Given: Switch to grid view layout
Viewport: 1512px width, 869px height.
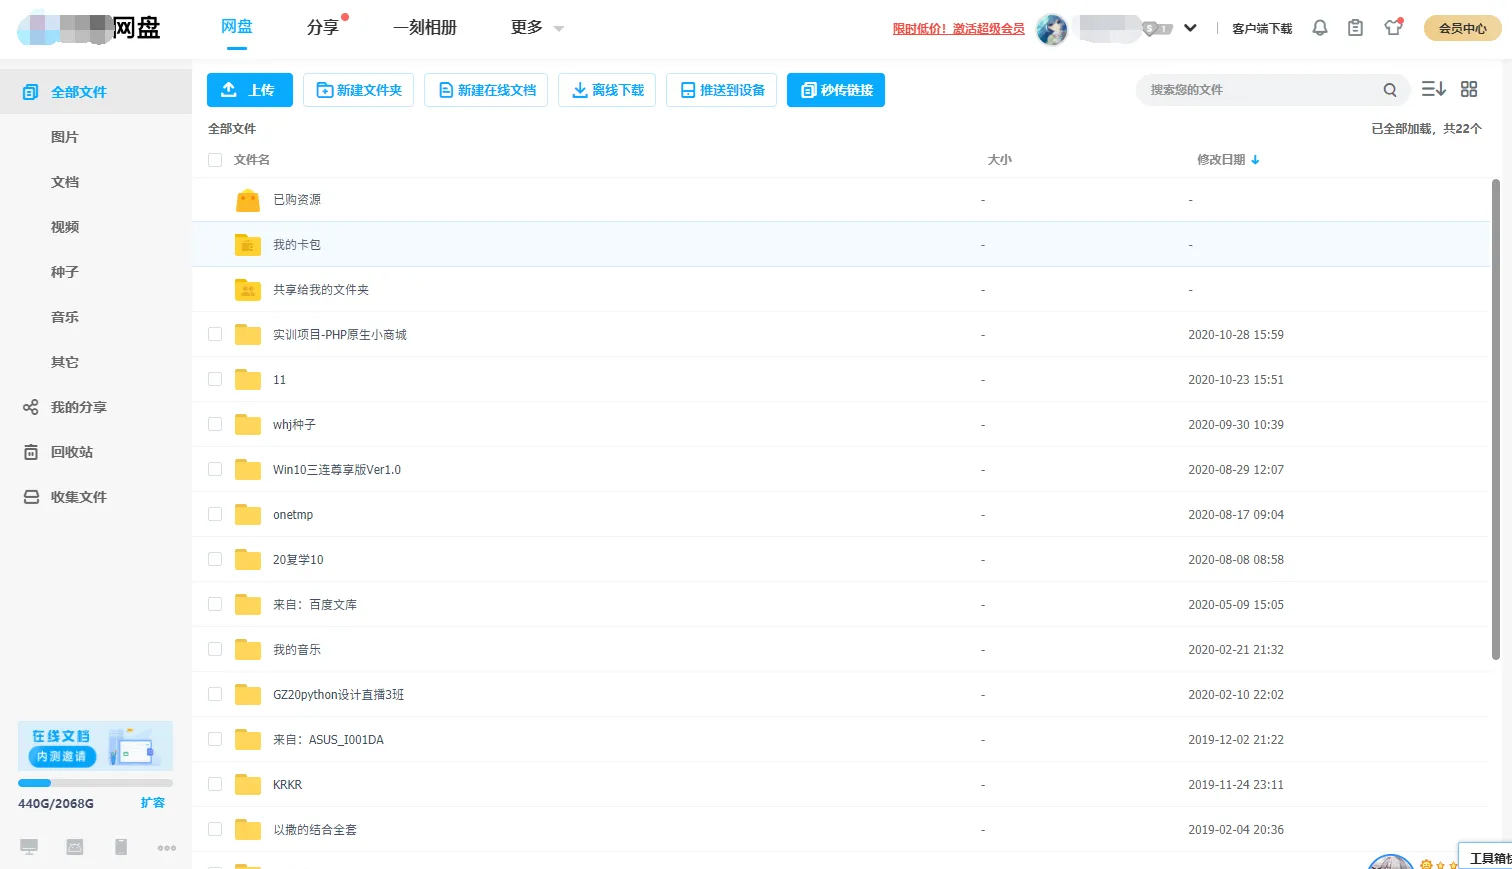Looking at the screenshot, I should [1469, 89].
